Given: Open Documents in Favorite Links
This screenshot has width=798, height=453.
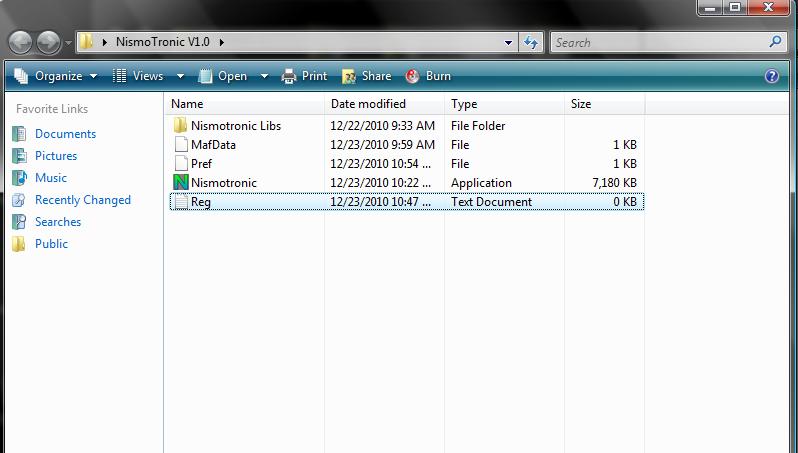Looking at the screenshot, I should tap(65, 134).
